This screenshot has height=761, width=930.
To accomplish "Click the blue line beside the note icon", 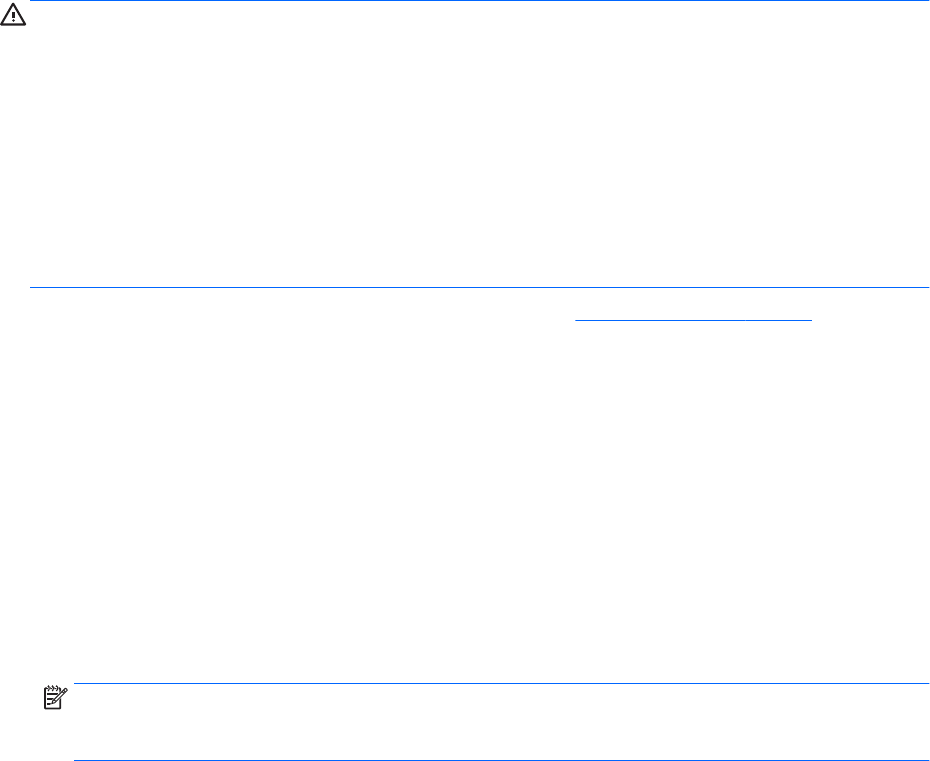I will pos(500,684).
